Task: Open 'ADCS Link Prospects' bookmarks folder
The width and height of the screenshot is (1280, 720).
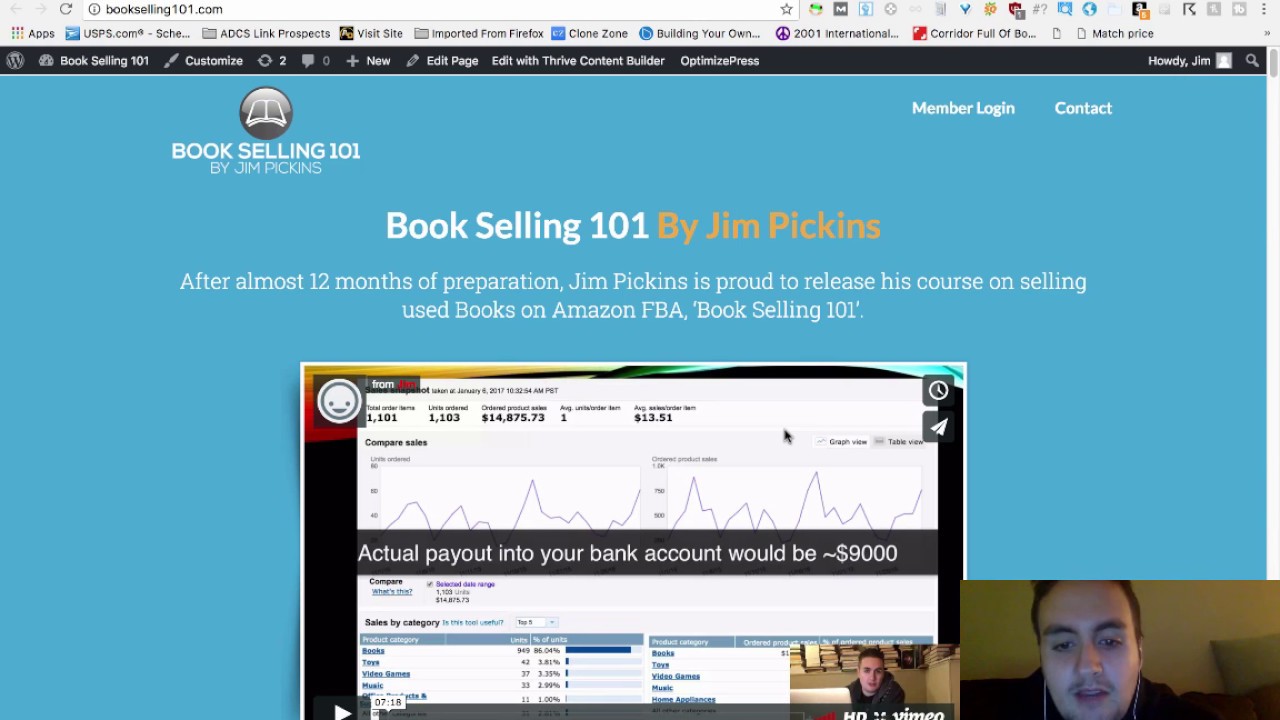Action: (266, 33)
